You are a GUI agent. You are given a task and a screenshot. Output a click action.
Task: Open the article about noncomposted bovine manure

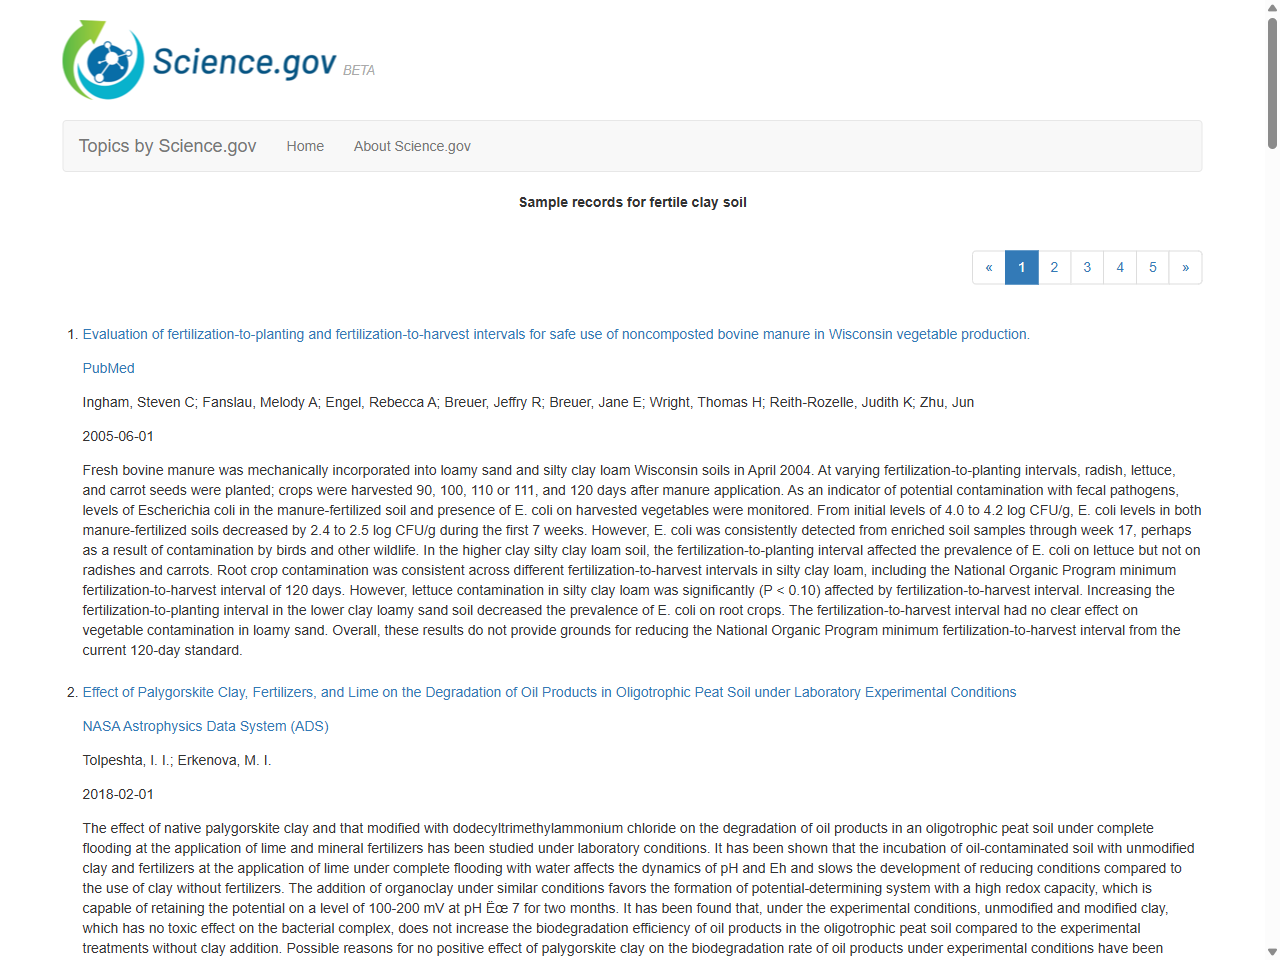(x=555, y=334)
